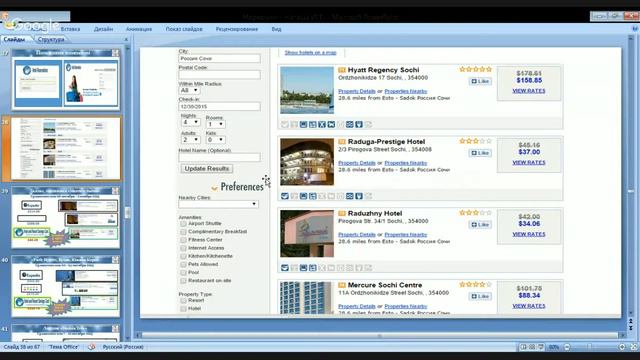Viewport: 640px width, 360px height.
Task: Click star rating of Raduga-Prestige Hotel
Action: [476, 141]
